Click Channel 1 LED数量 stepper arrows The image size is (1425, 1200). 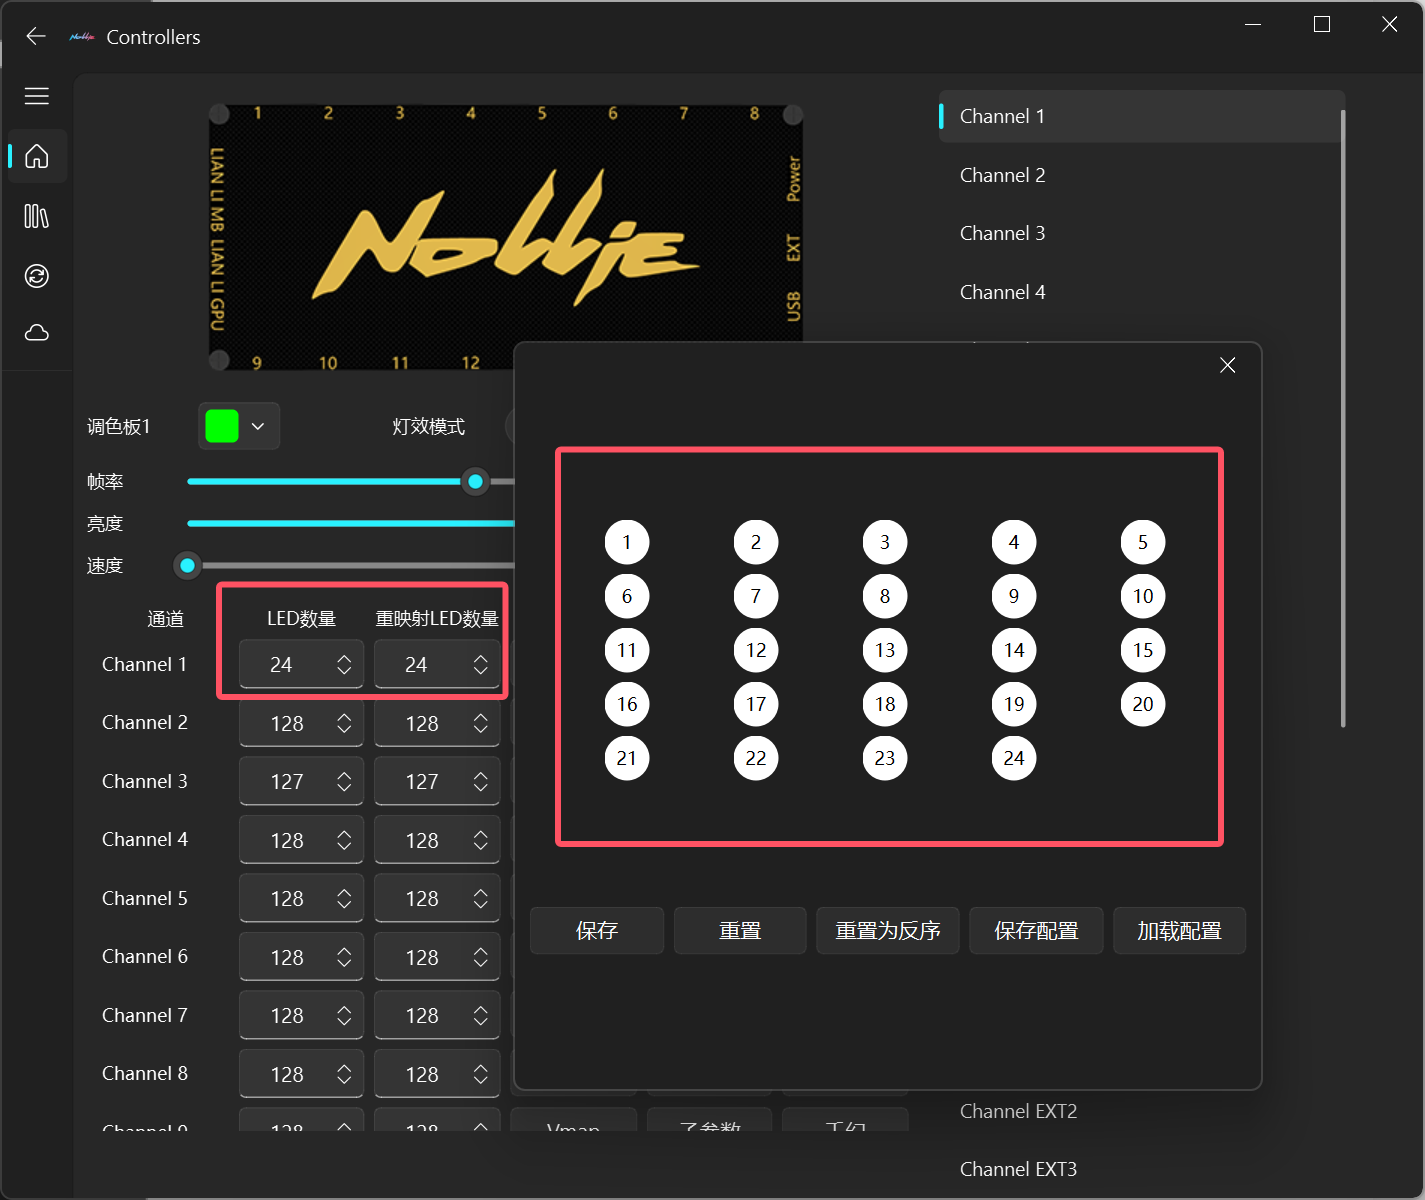click(344, 665)
